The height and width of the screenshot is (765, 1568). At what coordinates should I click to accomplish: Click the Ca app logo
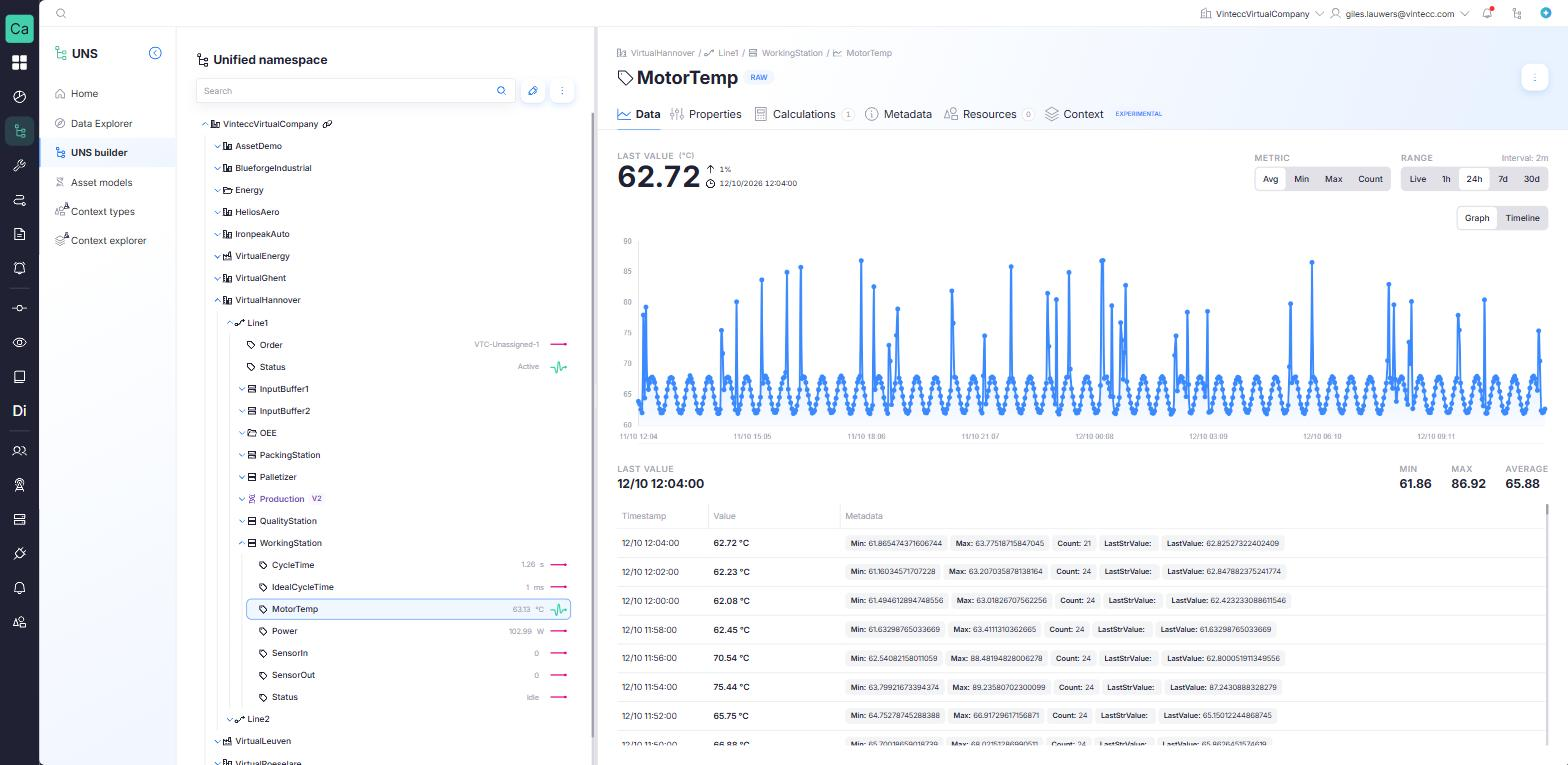coord(19,28)
